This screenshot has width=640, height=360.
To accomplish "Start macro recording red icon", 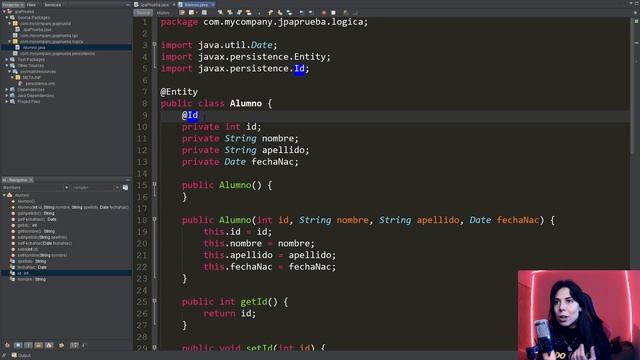I will click(324, 13).
